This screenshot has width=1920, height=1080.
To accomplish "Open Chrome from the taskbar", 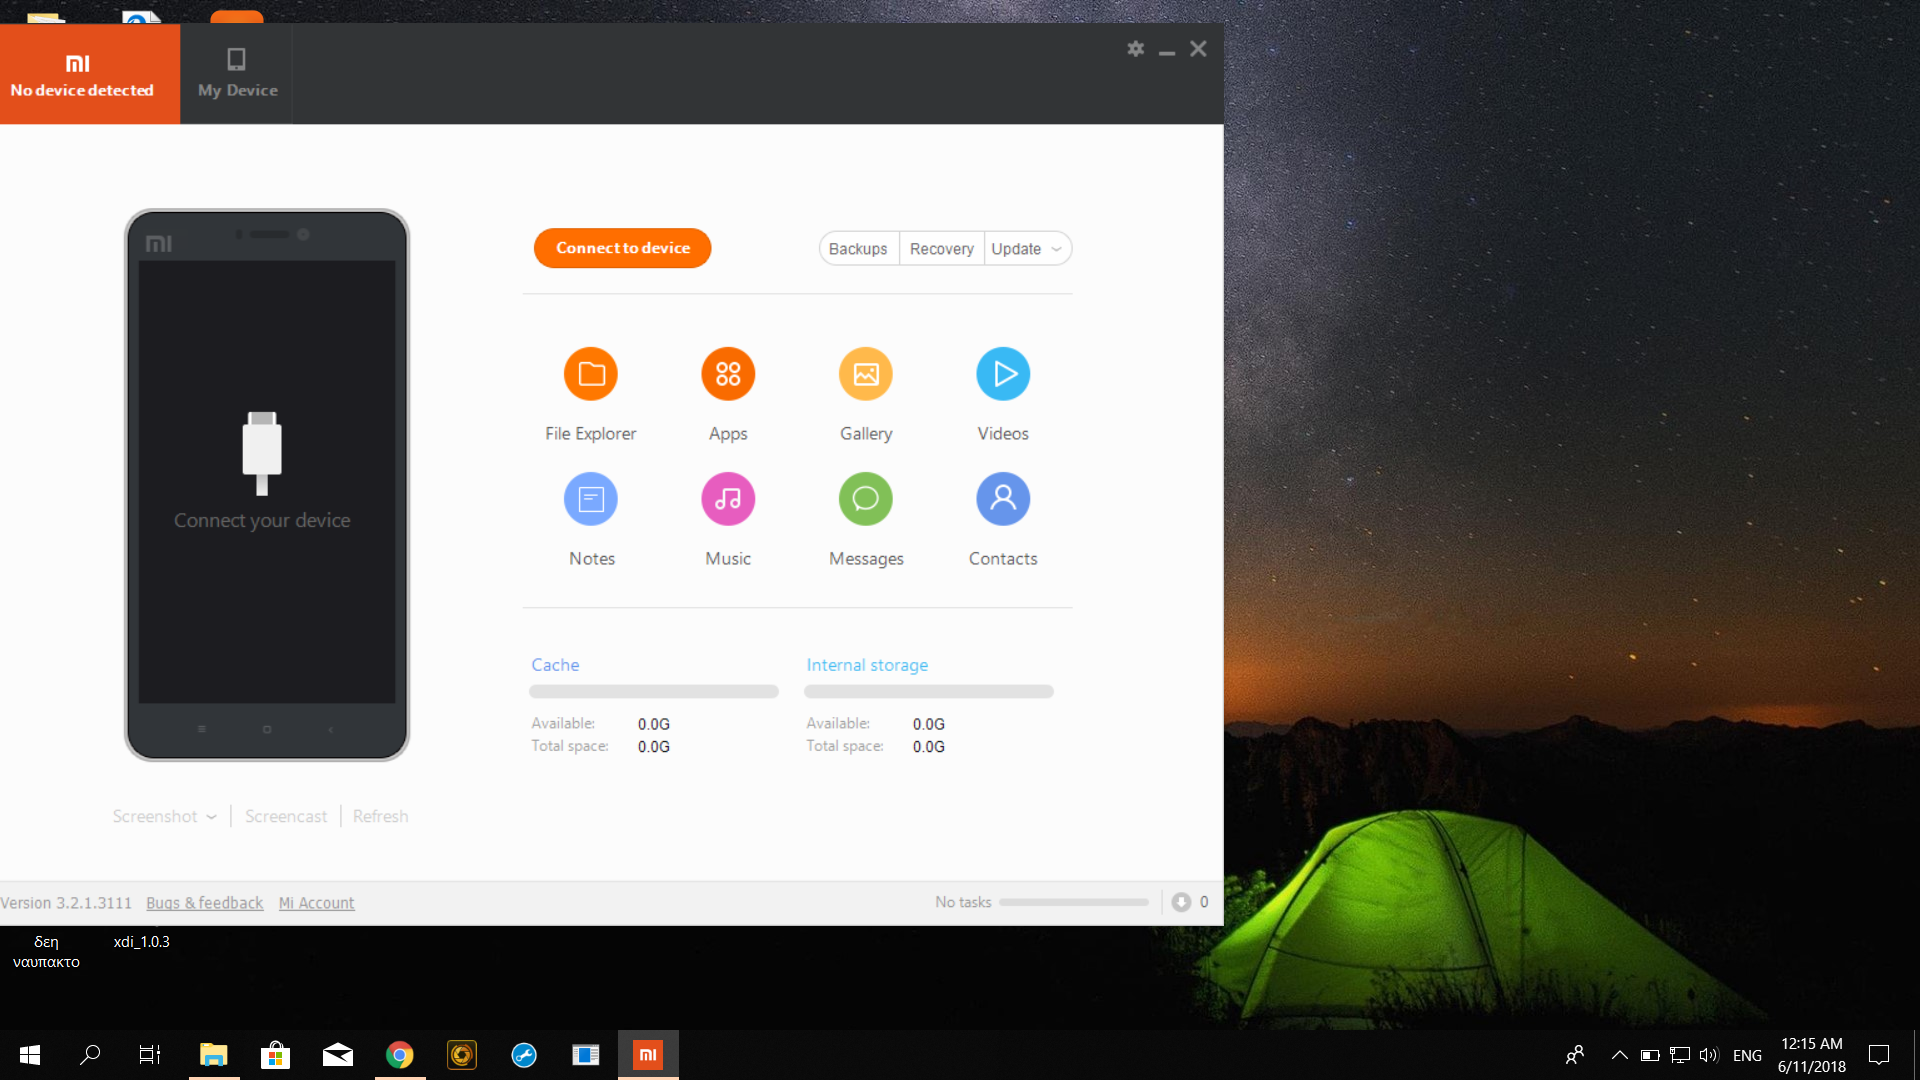I will point(400,1055).
